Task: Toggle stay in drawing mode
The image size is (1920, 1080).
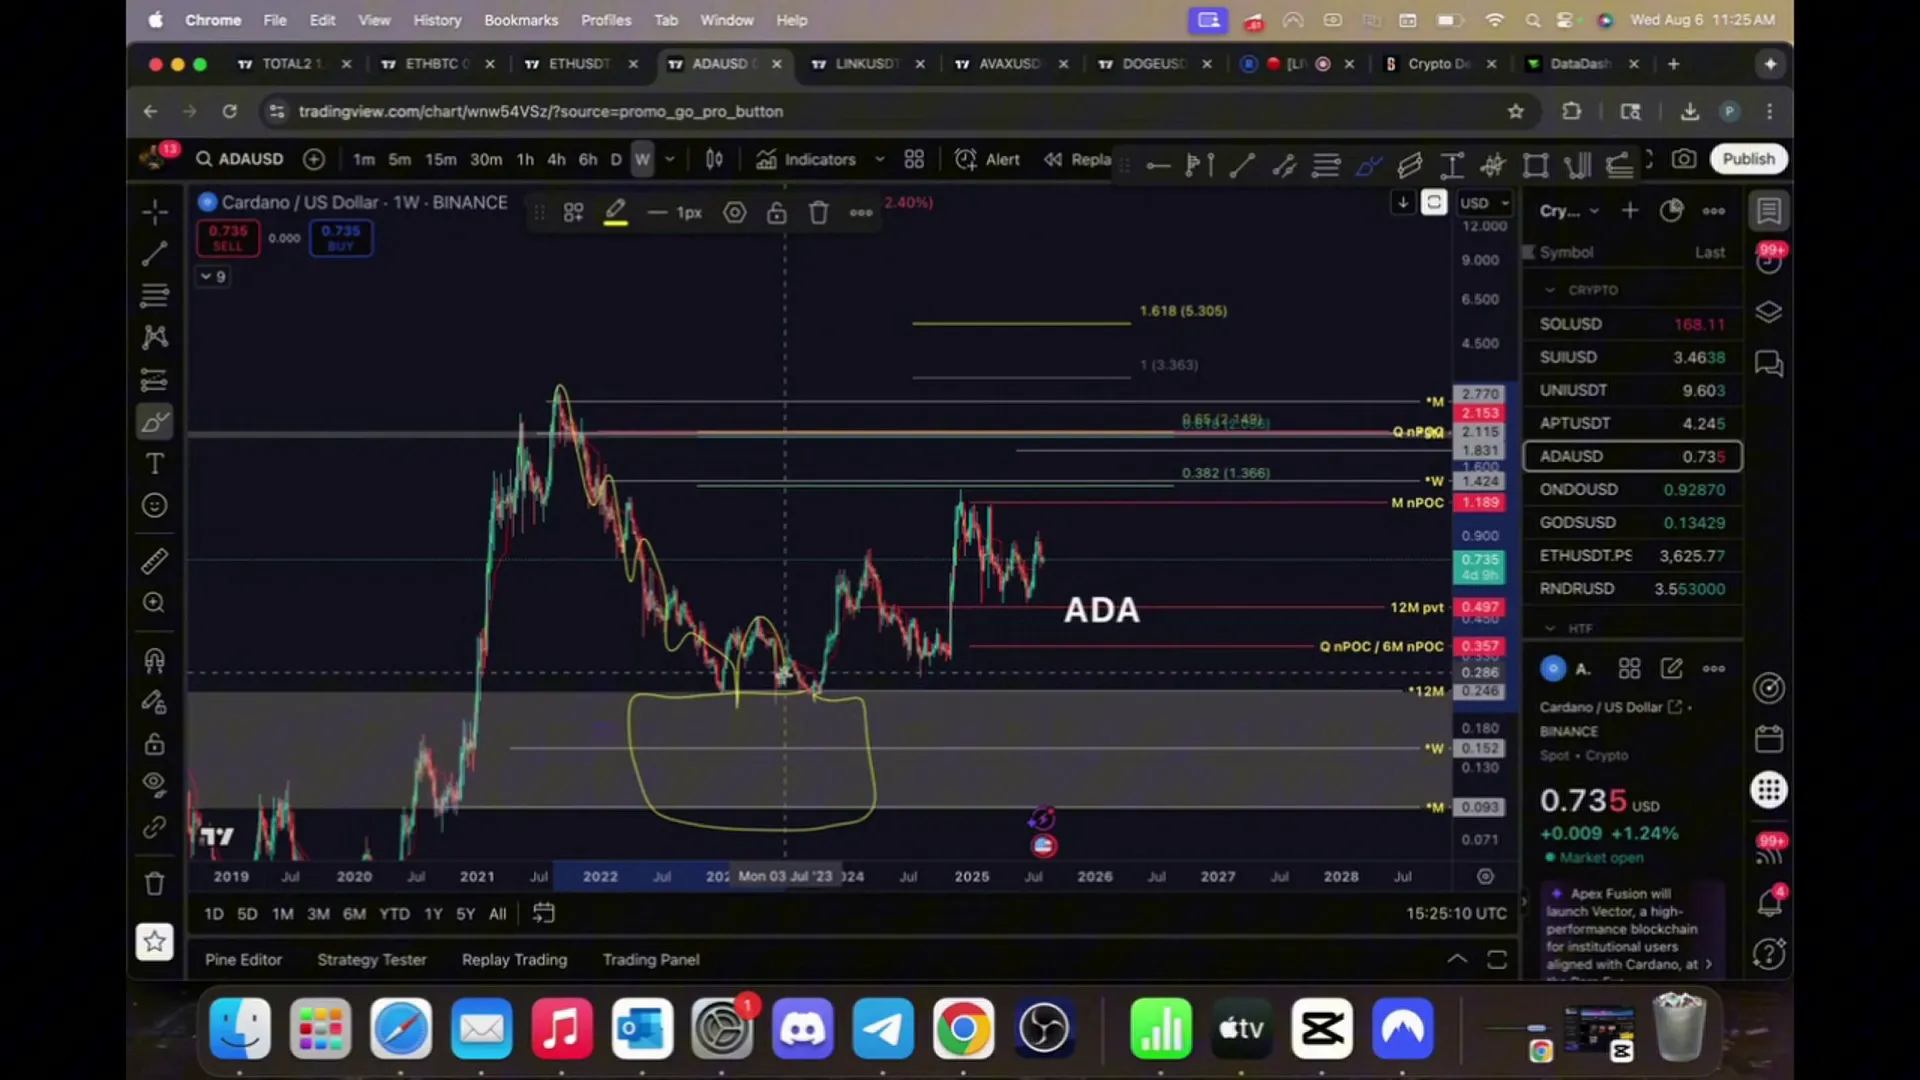Action: [x=154, y=702]
